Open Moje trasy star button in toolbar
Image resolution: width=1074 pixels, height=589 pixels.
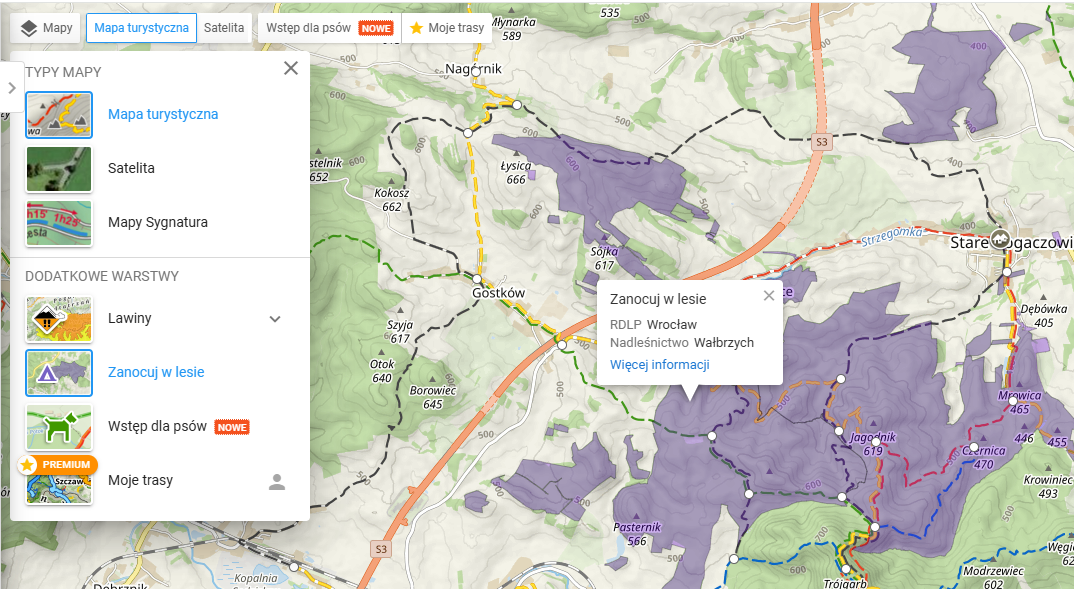447,28
